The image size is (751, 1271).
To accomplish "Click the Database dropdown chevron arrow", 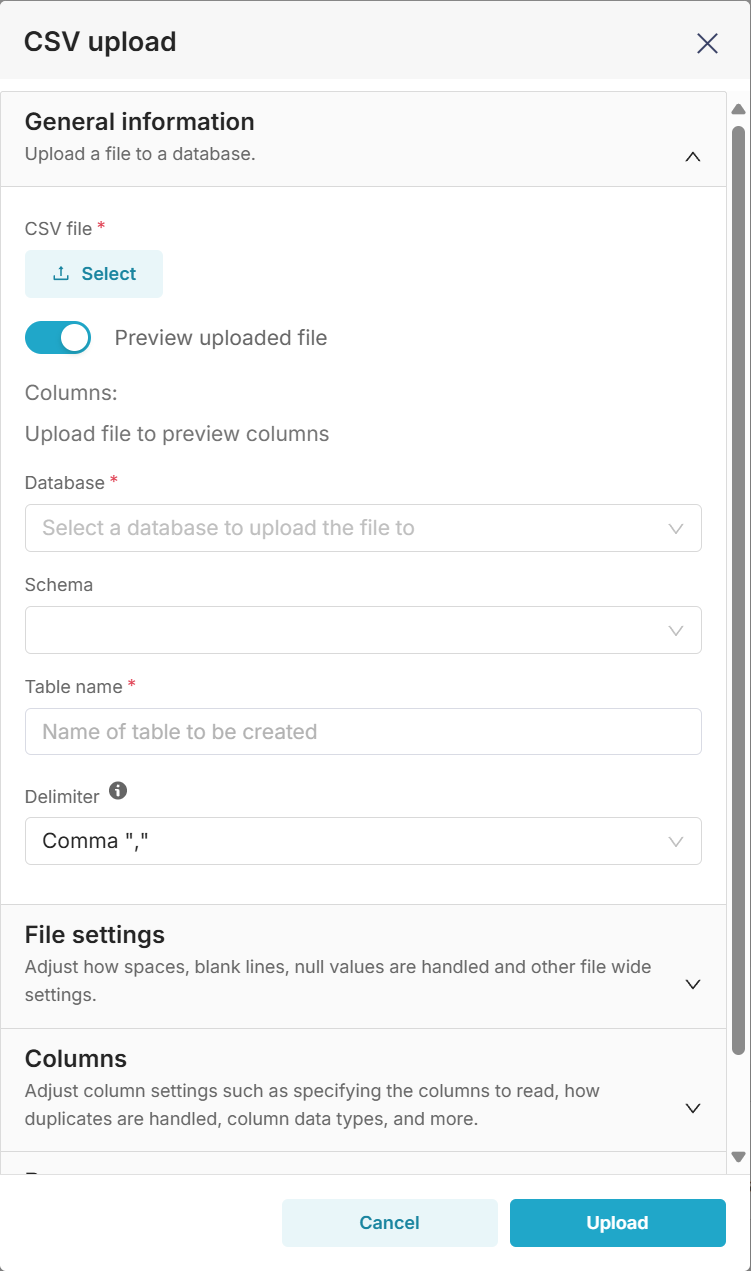I will tap(676, 528).
